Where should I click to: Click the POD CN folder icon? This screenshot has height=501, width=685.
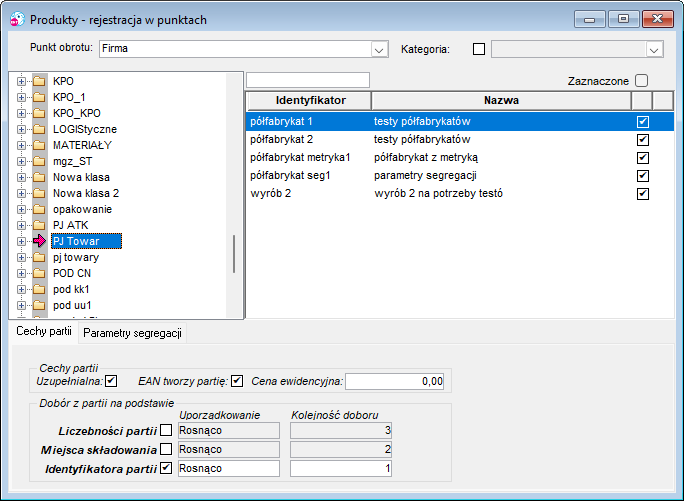39,273
